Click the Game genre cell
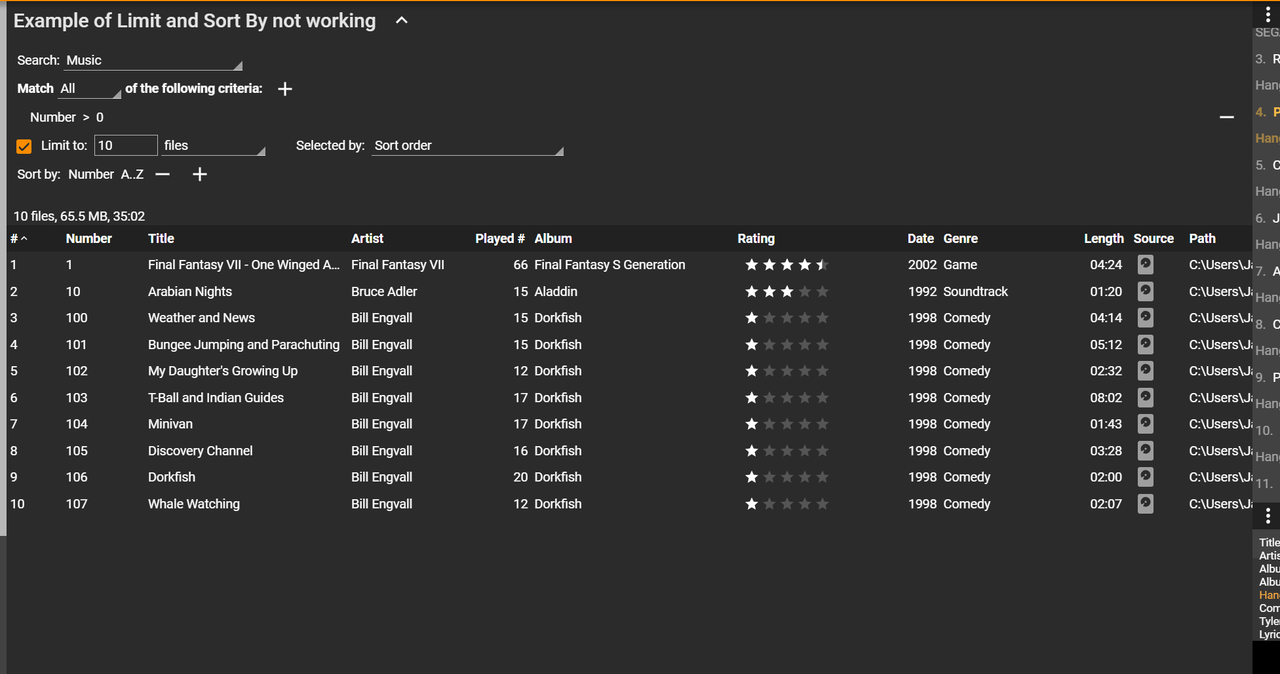The image size is (1280, 674). click(960, 265)
